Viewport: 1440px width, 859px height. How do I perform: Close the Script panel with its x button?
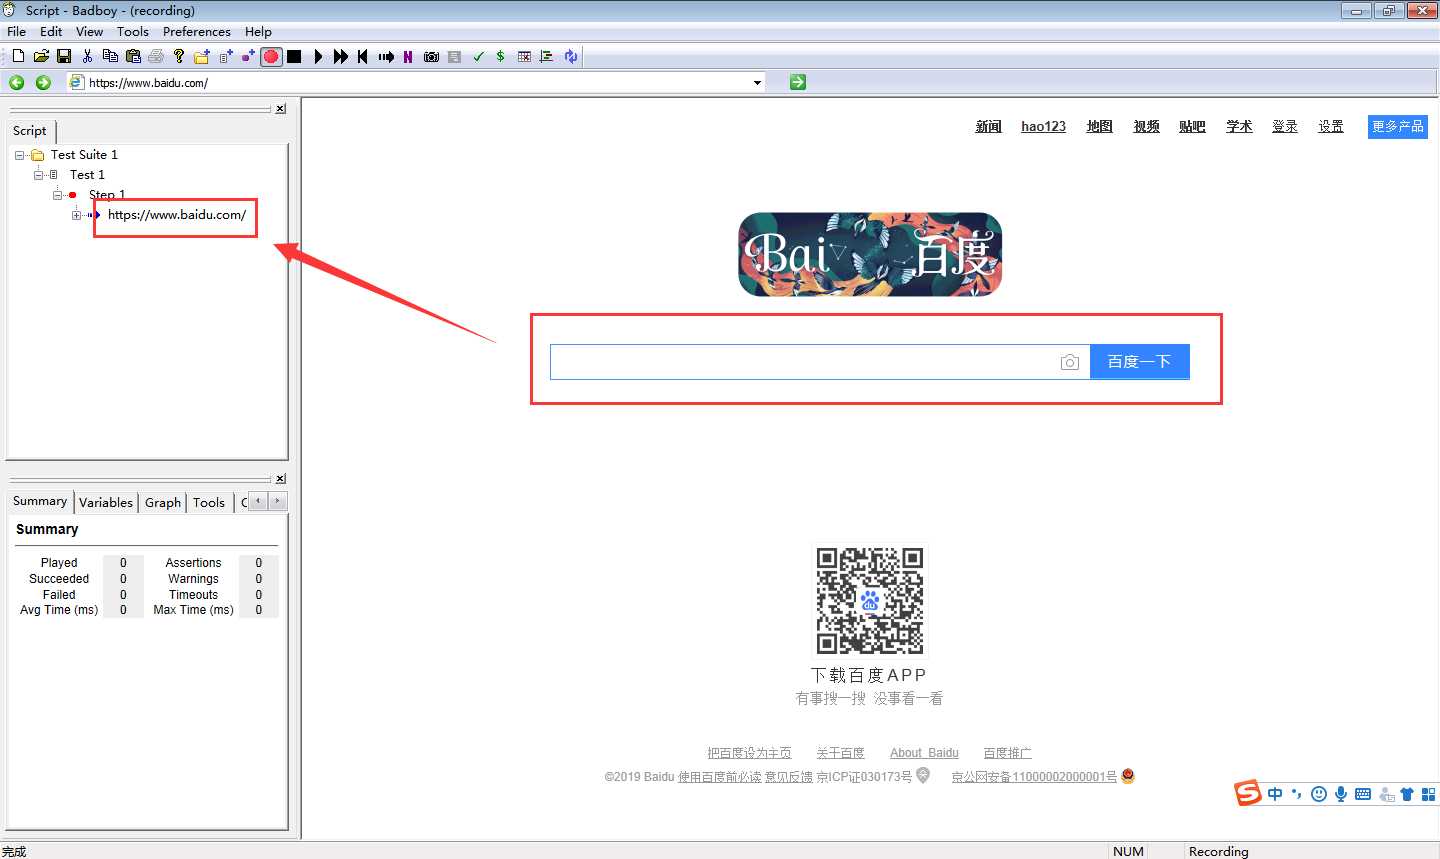pos(281,109)
